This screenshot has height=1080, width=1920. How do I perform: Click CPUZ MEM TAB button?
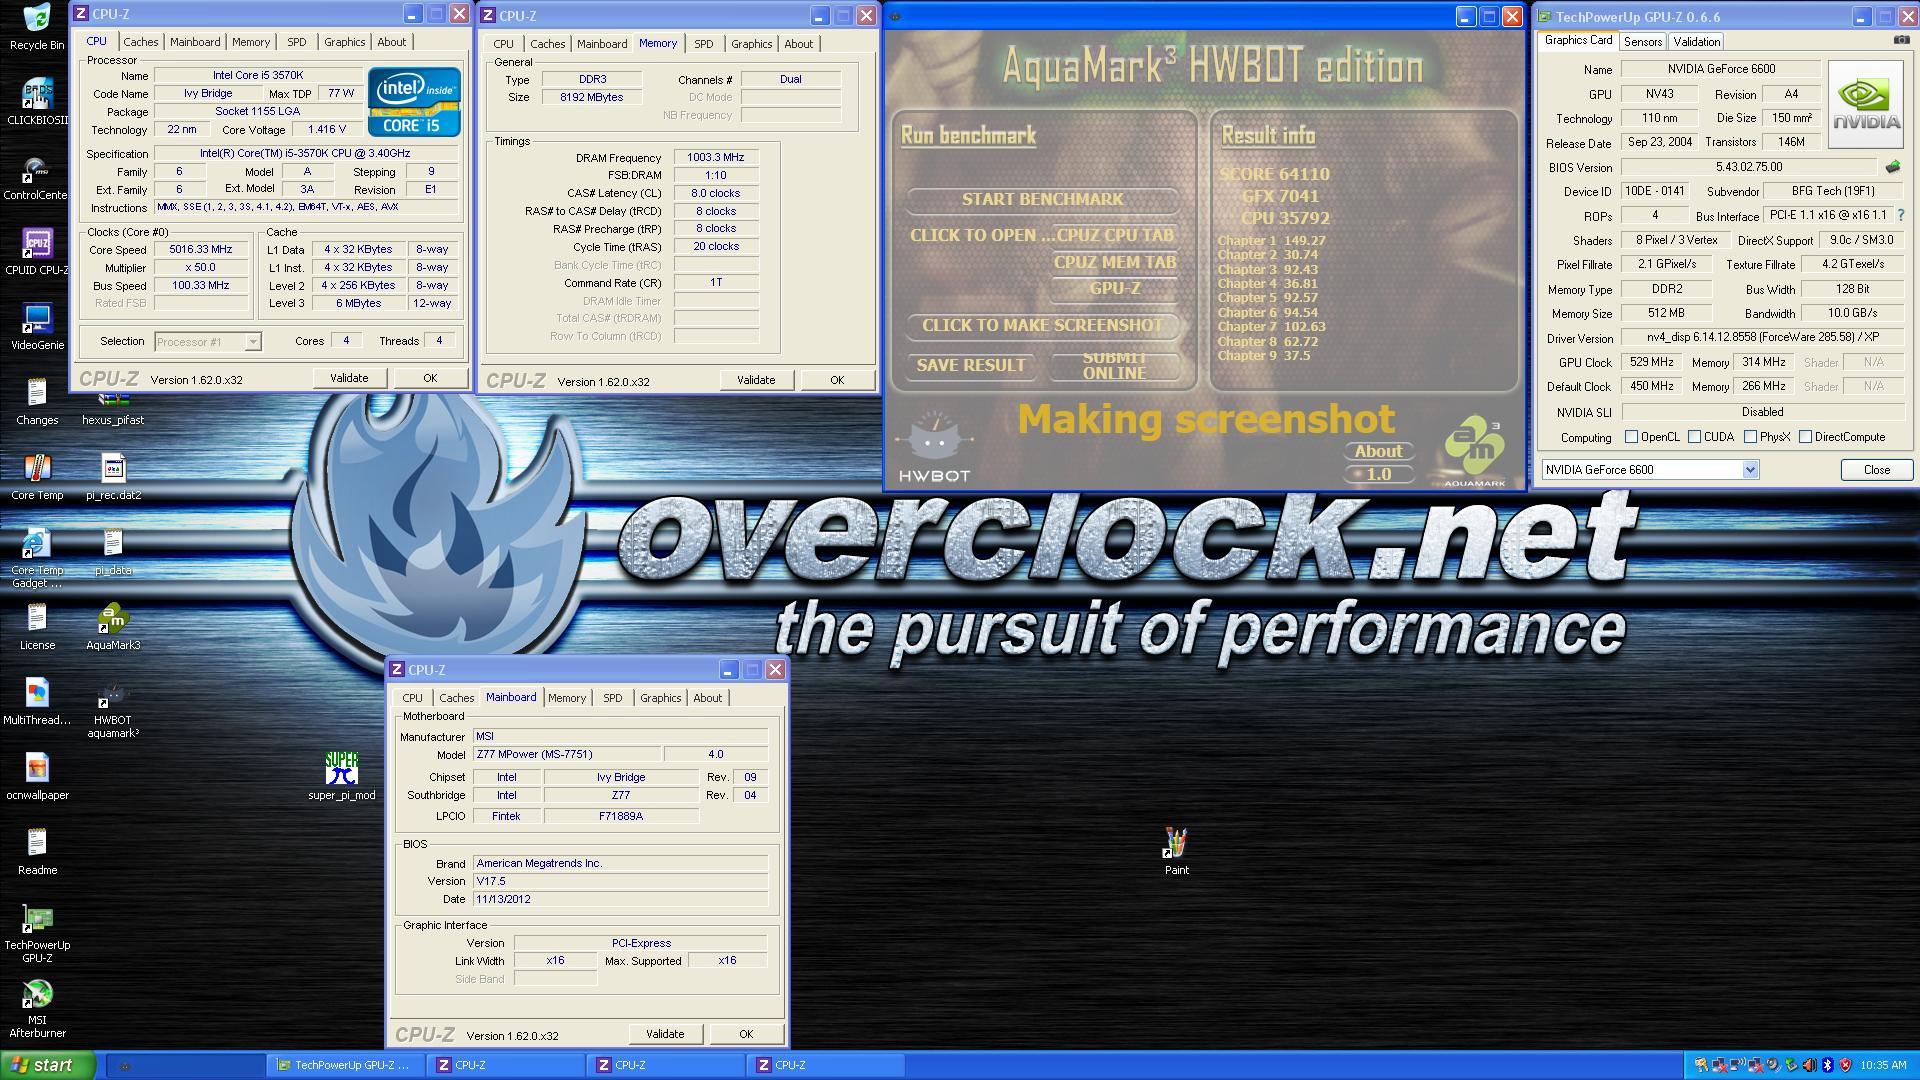tap(1115, 263)
